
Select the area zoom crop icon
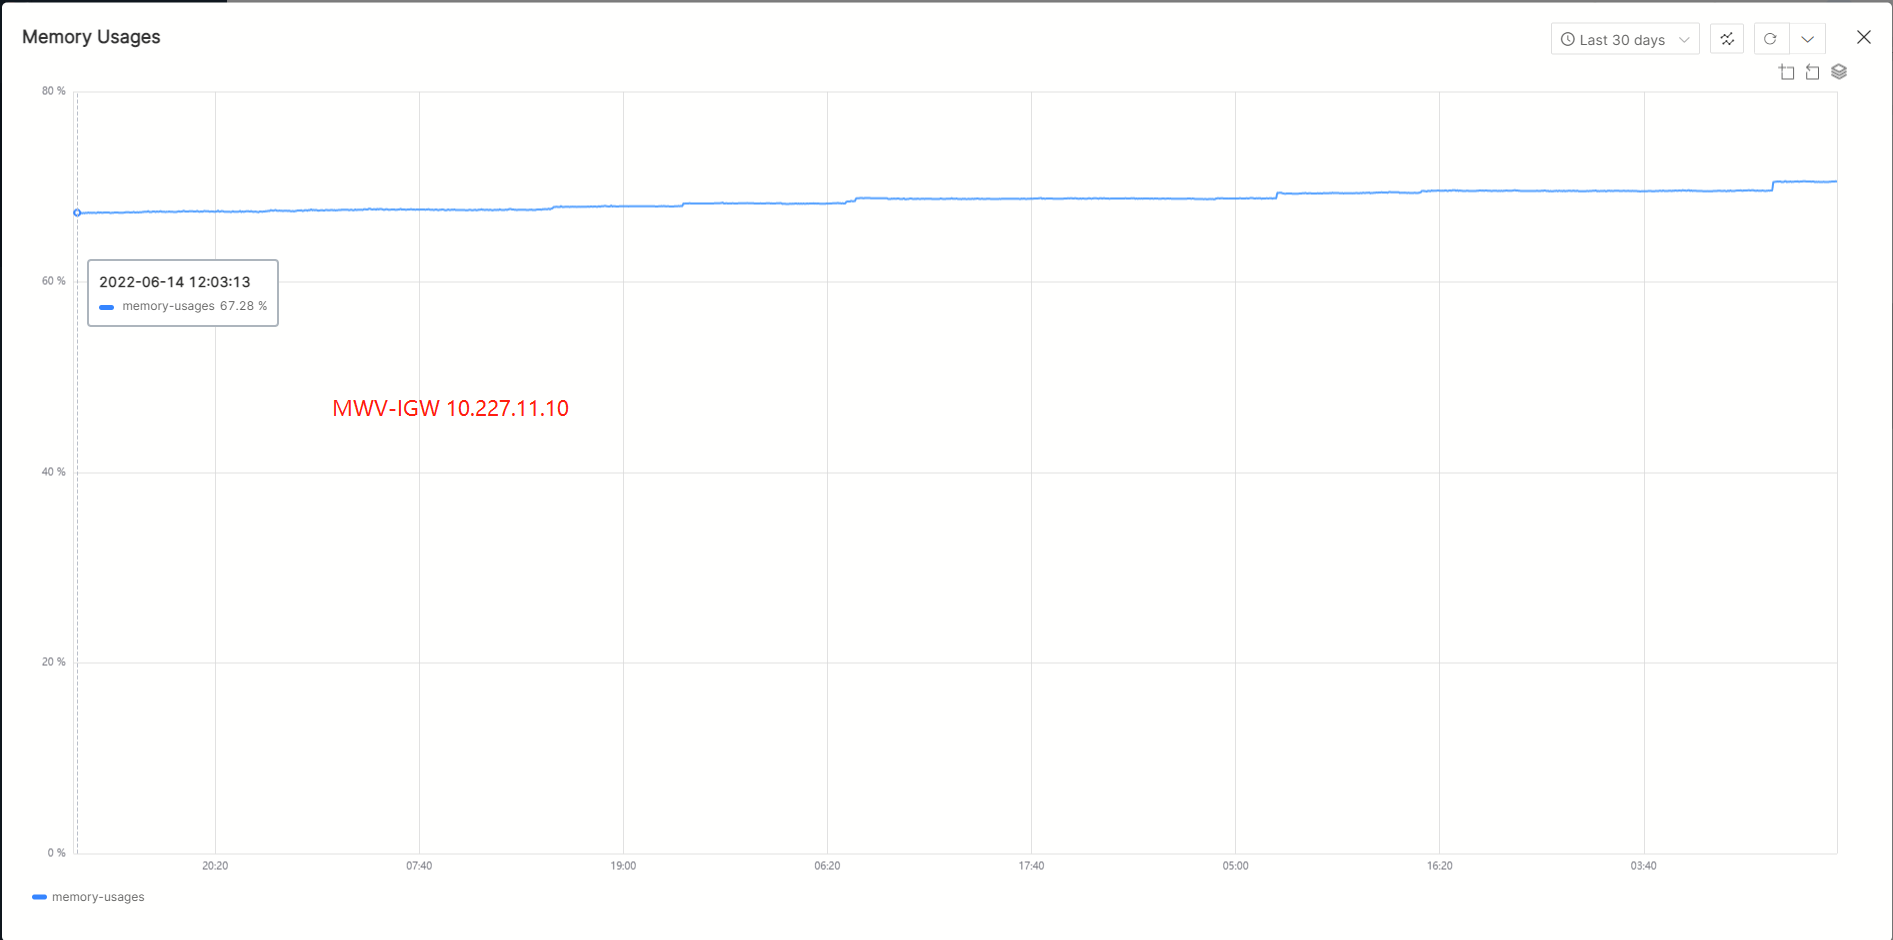pos(1787,72)
